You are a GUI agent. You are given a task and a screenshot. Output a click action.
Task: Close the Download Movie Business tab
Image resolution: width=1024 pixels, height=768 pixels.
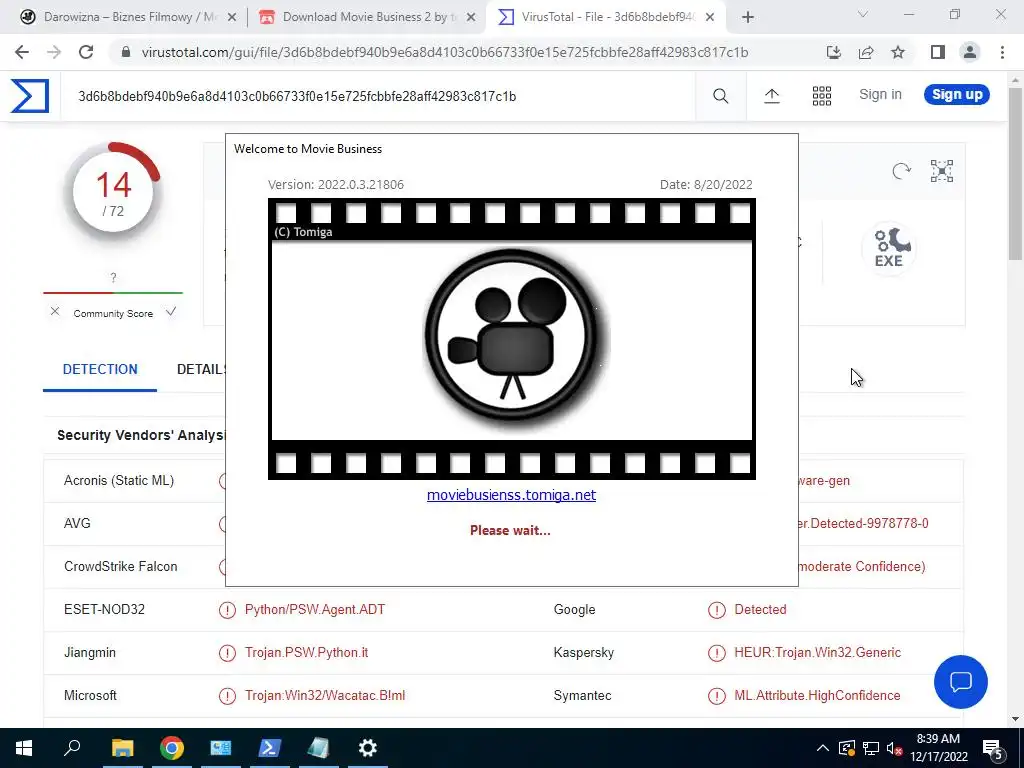[x=471, y=18]
